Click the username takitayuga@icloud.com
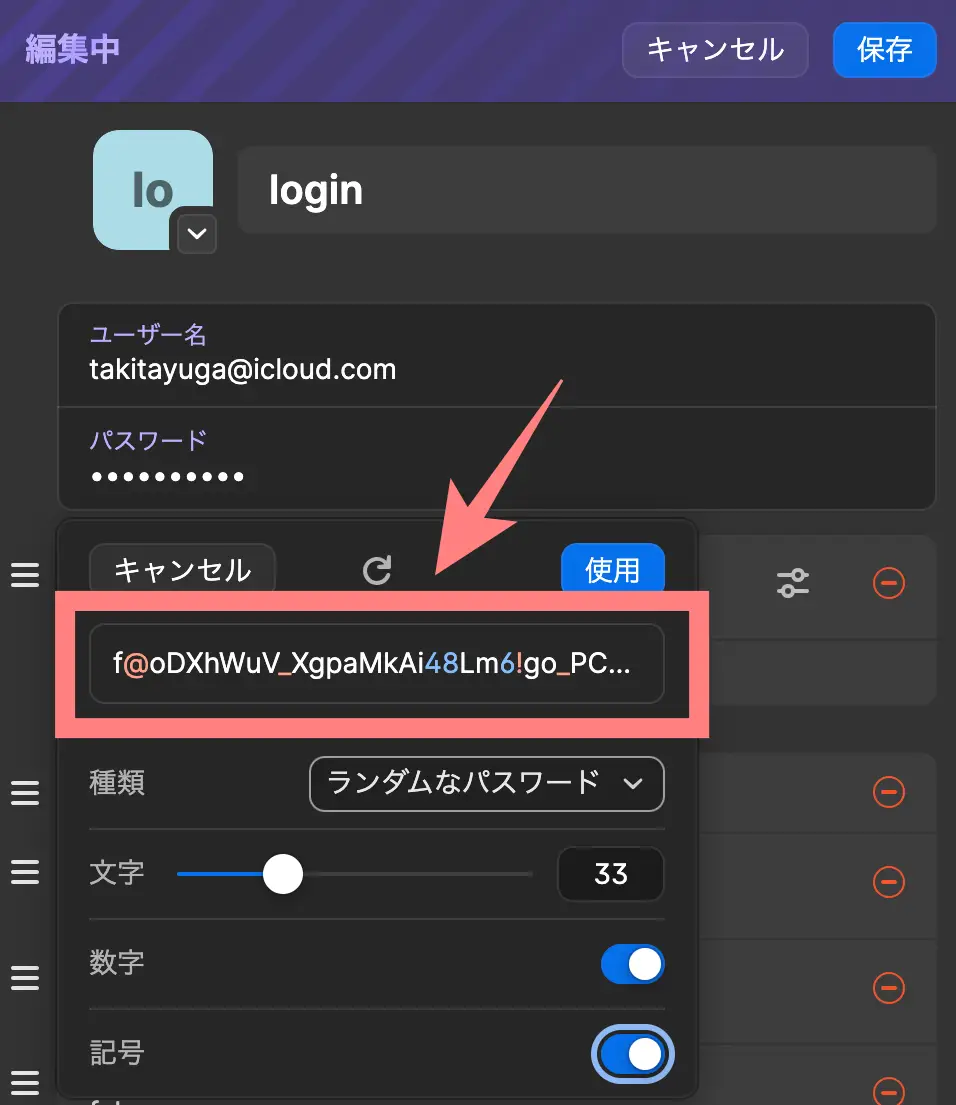 pyautogui.click(x=242, y=370)
